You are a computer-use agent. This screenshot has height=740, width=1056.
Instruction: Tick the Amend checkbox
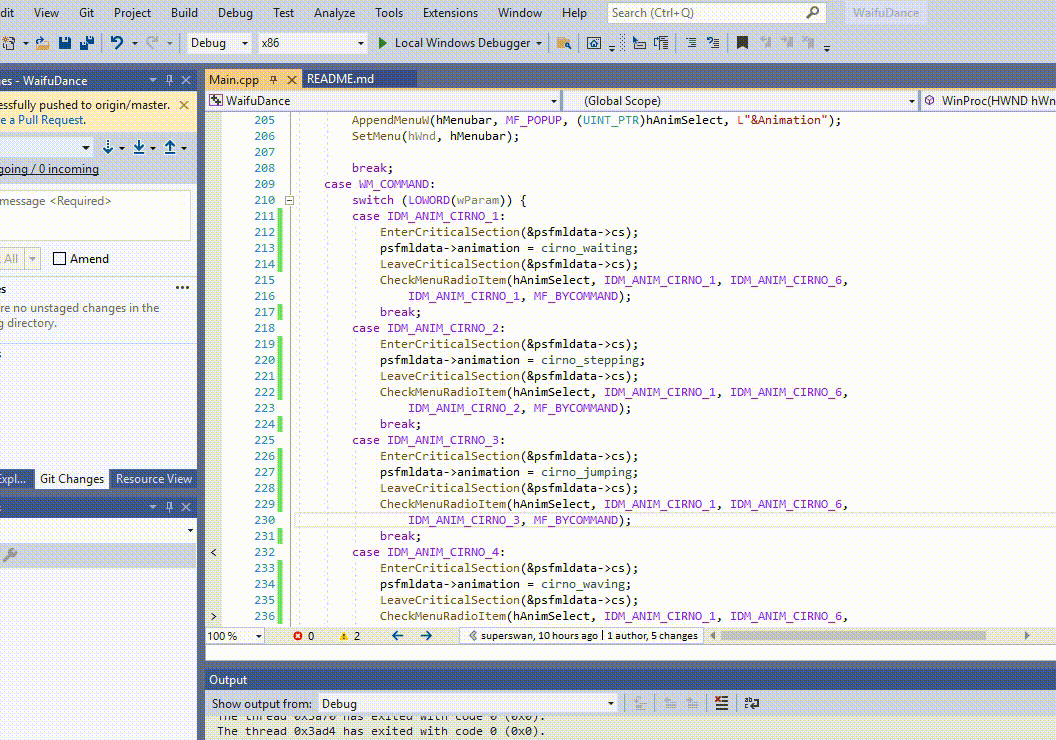point(59,259)
